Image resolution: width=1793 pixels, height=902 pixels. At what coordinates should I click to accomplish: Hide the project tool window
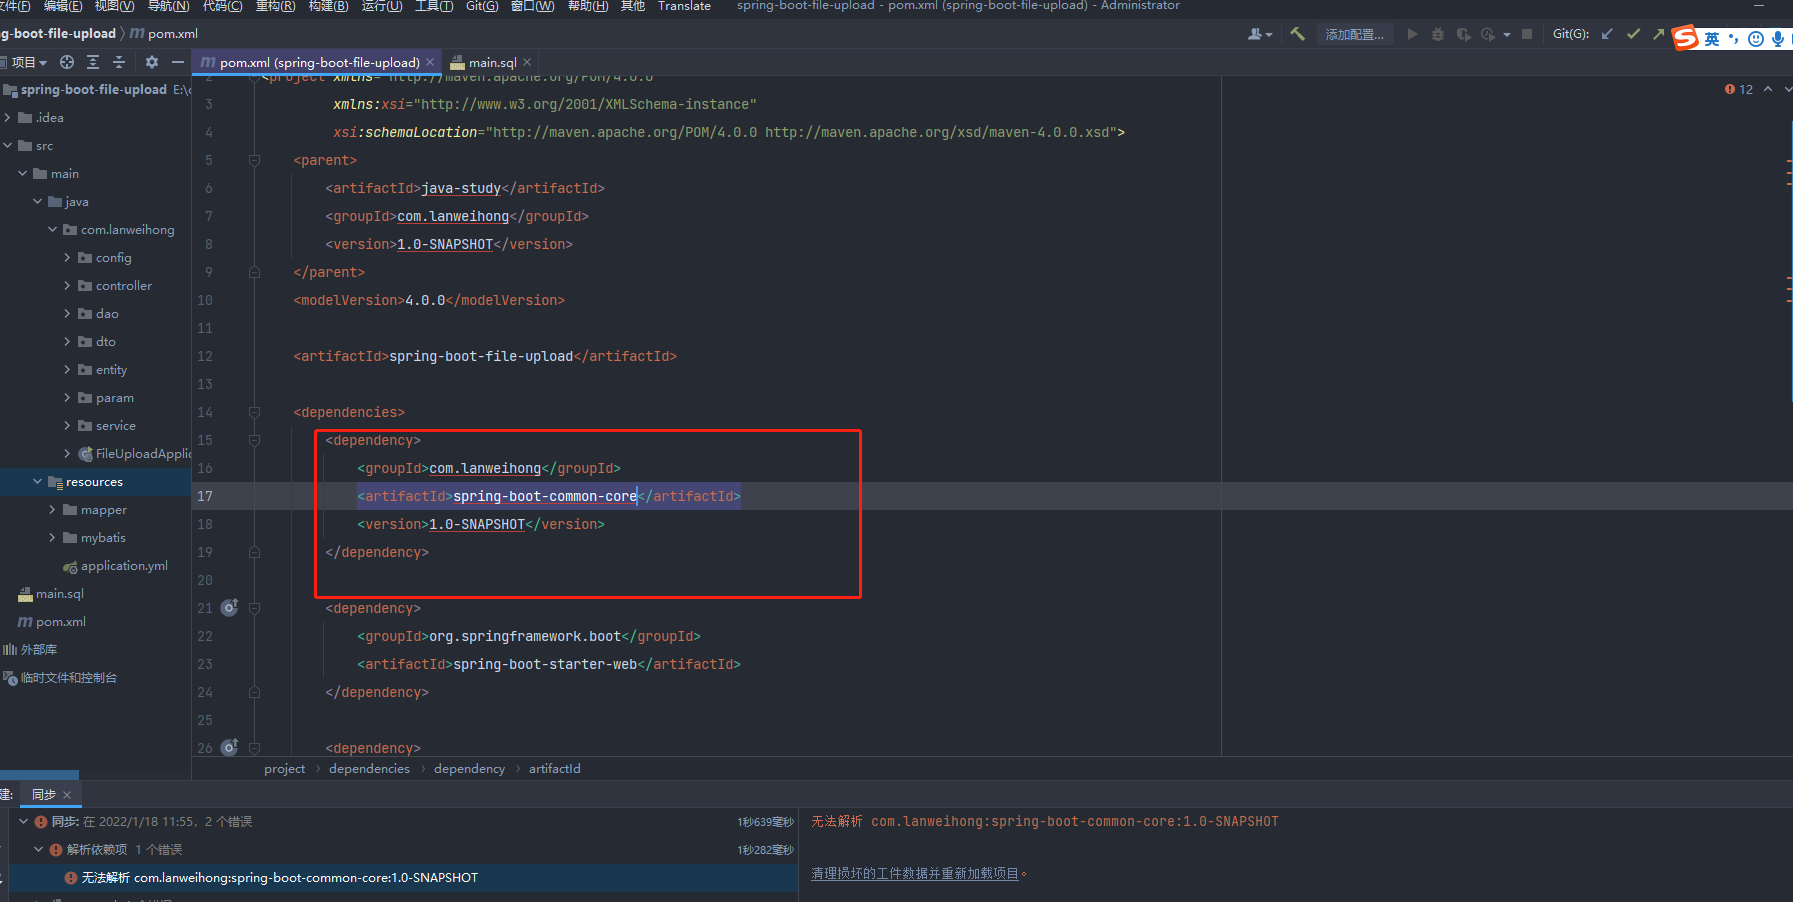(178, 62)
